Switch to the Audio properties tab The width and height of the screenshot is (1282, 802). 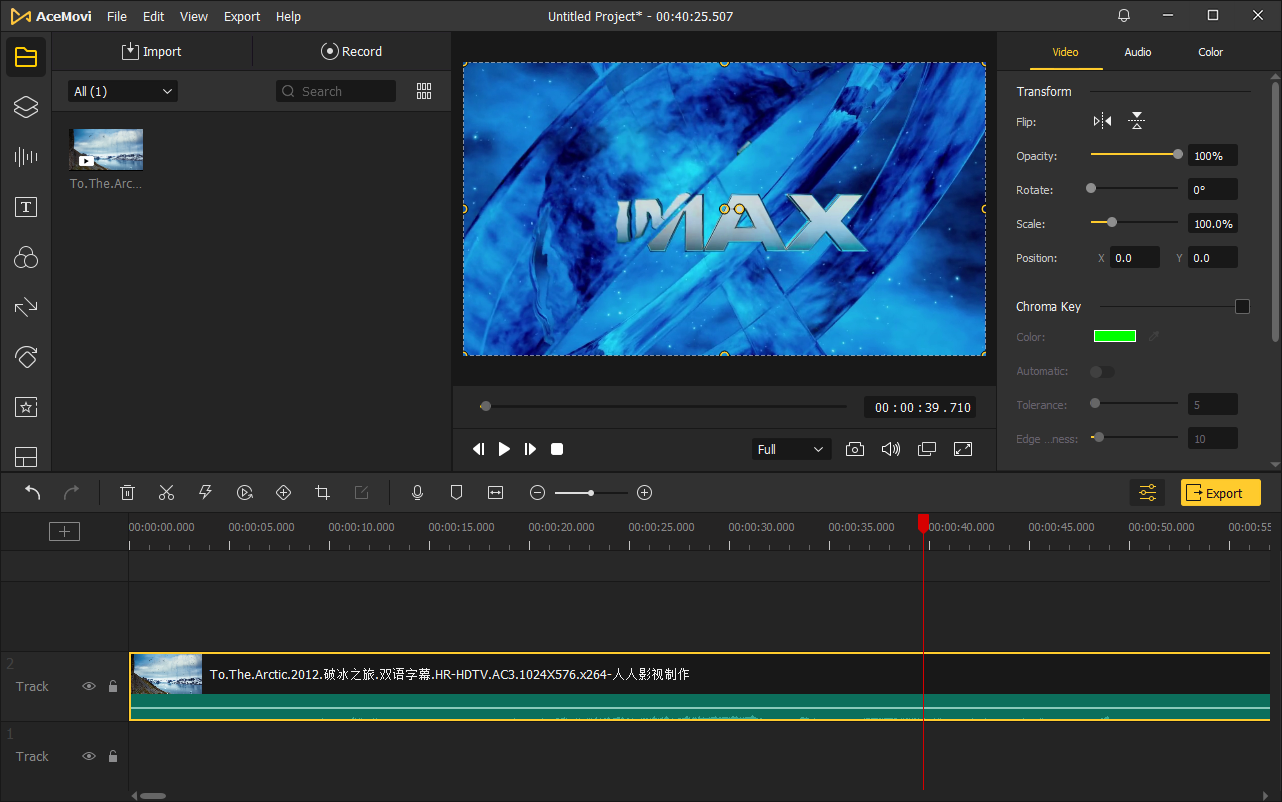[1138, 52]
